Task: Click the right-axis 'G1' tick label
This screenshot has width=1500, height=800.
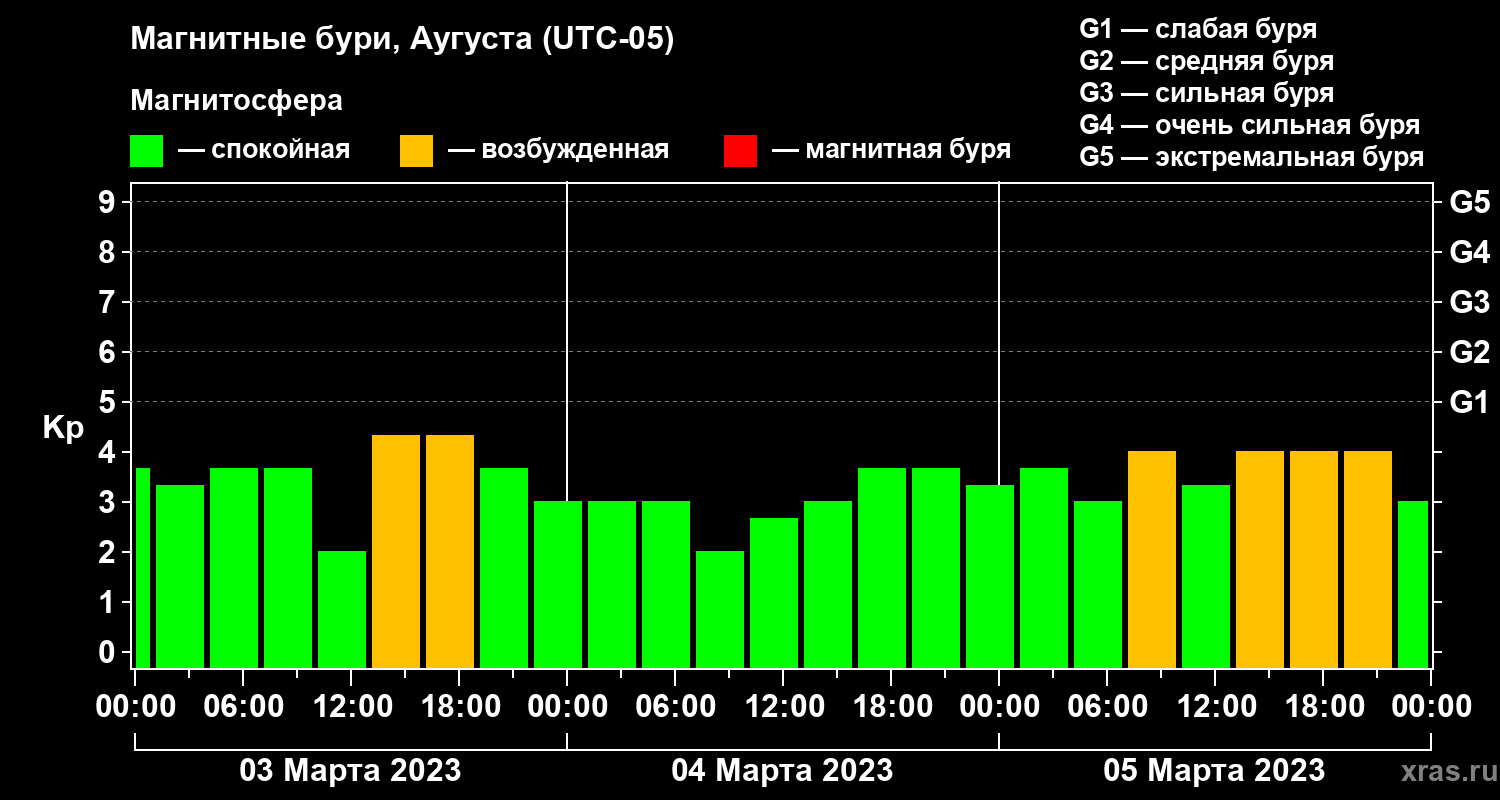Action: [1470, 402]
